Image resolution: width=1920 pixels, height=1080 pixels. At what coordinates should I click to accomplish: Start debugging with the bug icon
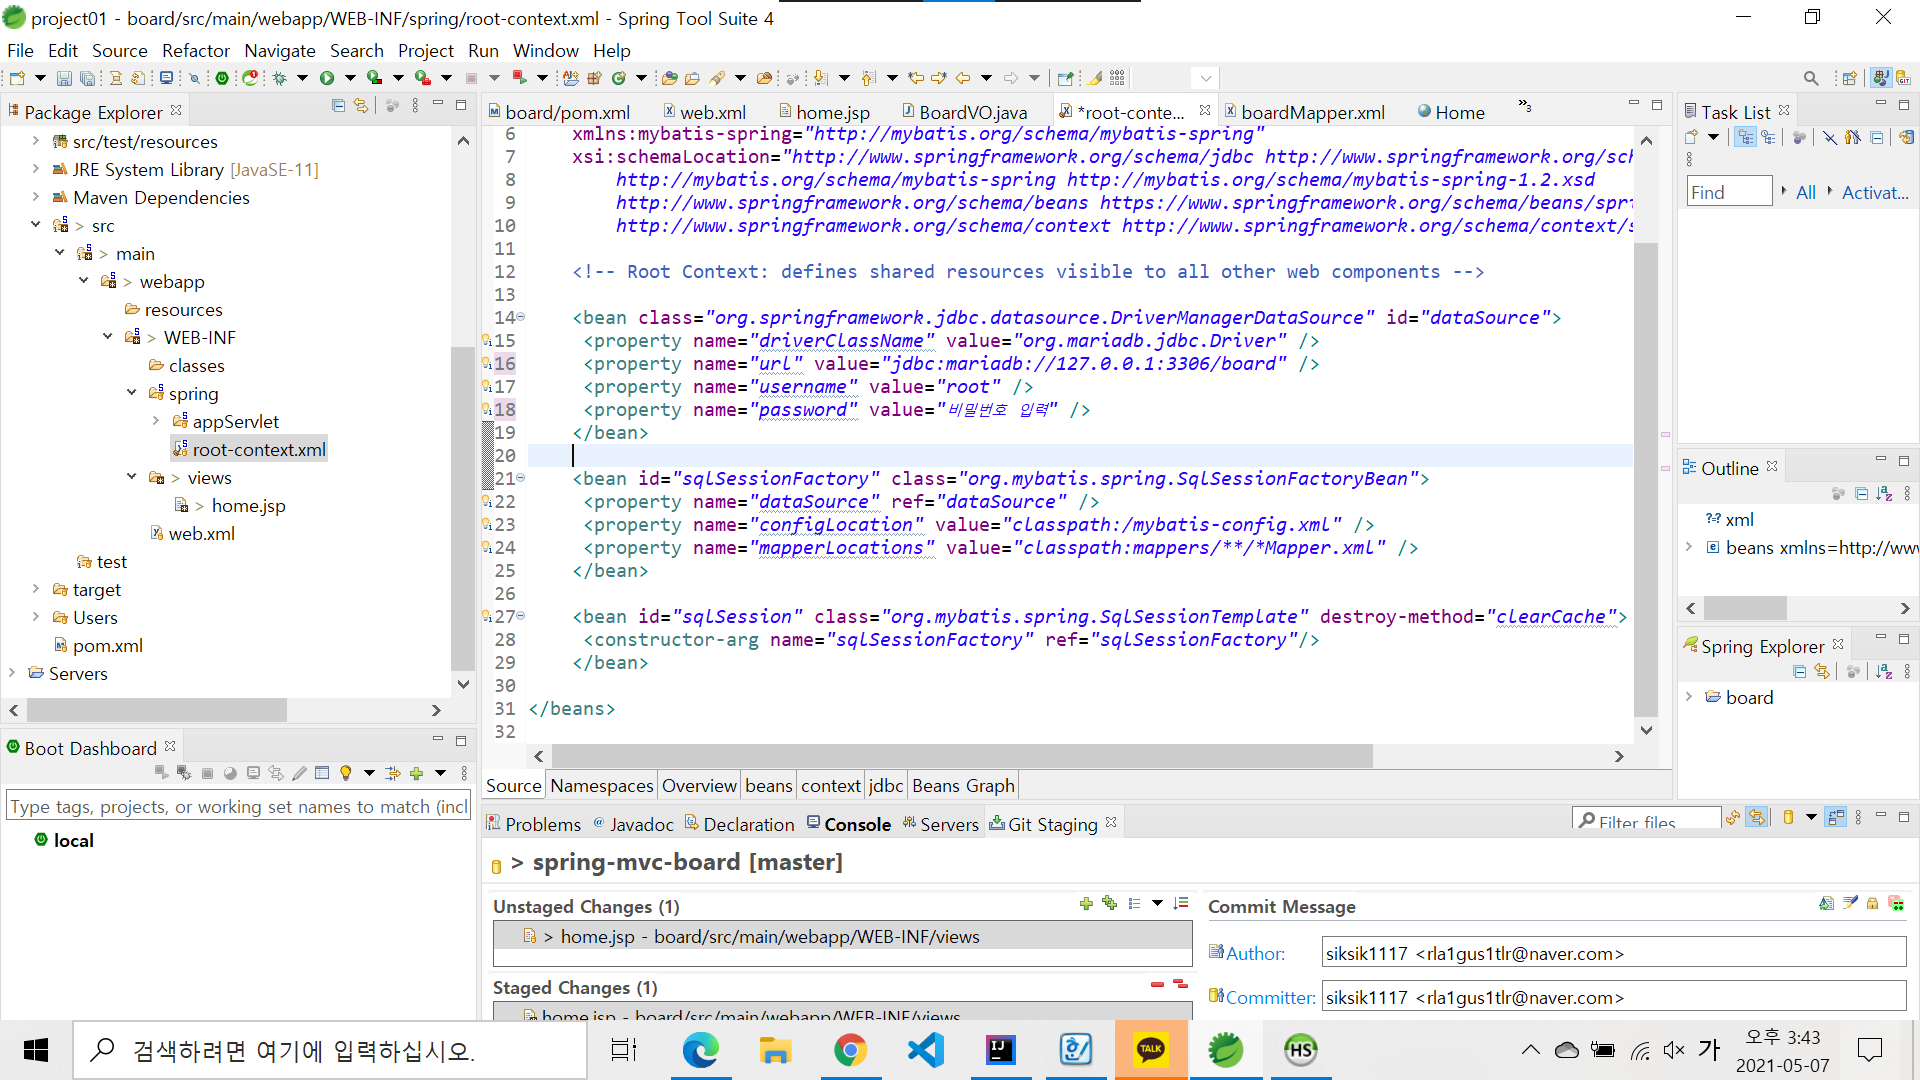coord(280,78)
